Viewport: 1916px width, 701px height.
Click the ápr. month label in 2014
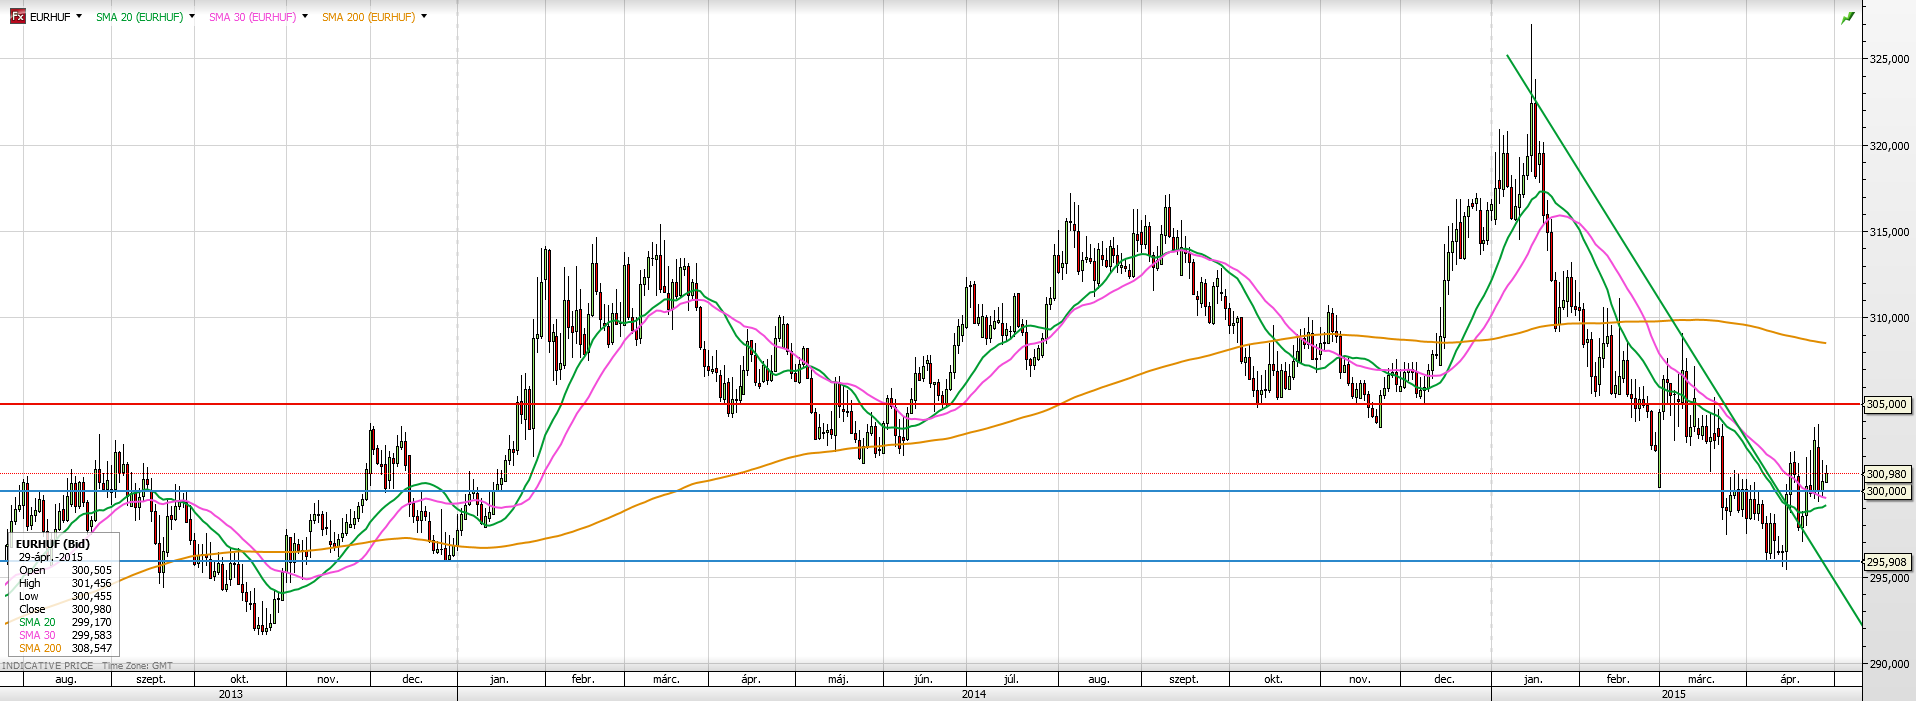coord(751,679)
